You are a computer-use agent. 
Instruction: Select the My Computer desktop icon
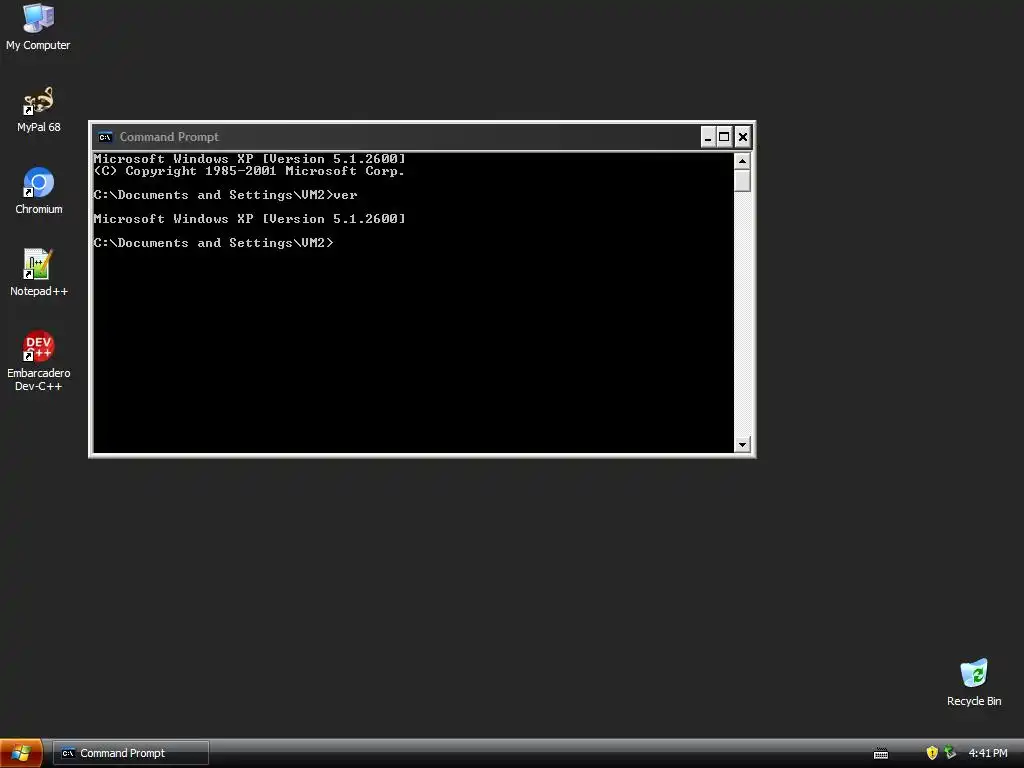(x=38, y=27)
